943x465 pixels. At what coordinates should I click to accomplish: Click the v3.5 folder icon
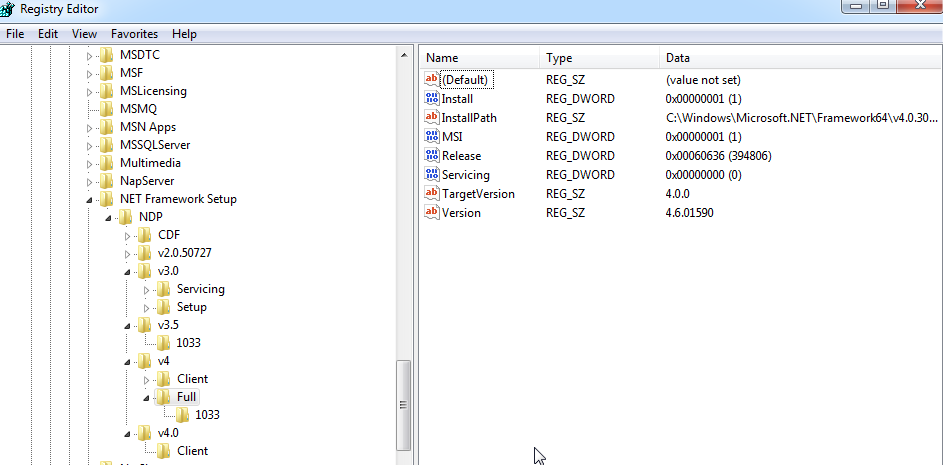(x=144, y=325)
